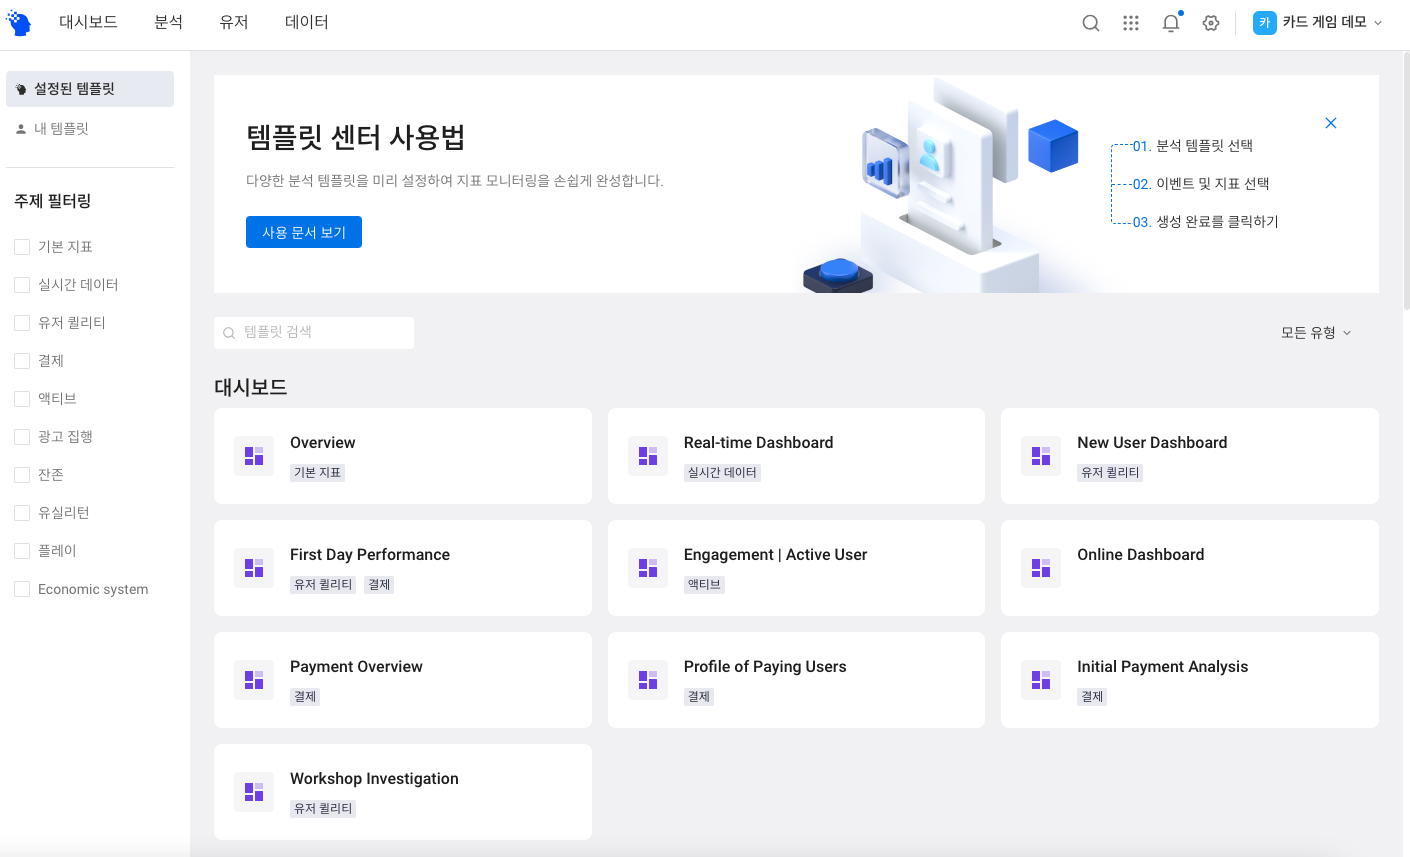
Task: Open the Payment Overview template
Action: pyautogui.click(x=356, y=666)
